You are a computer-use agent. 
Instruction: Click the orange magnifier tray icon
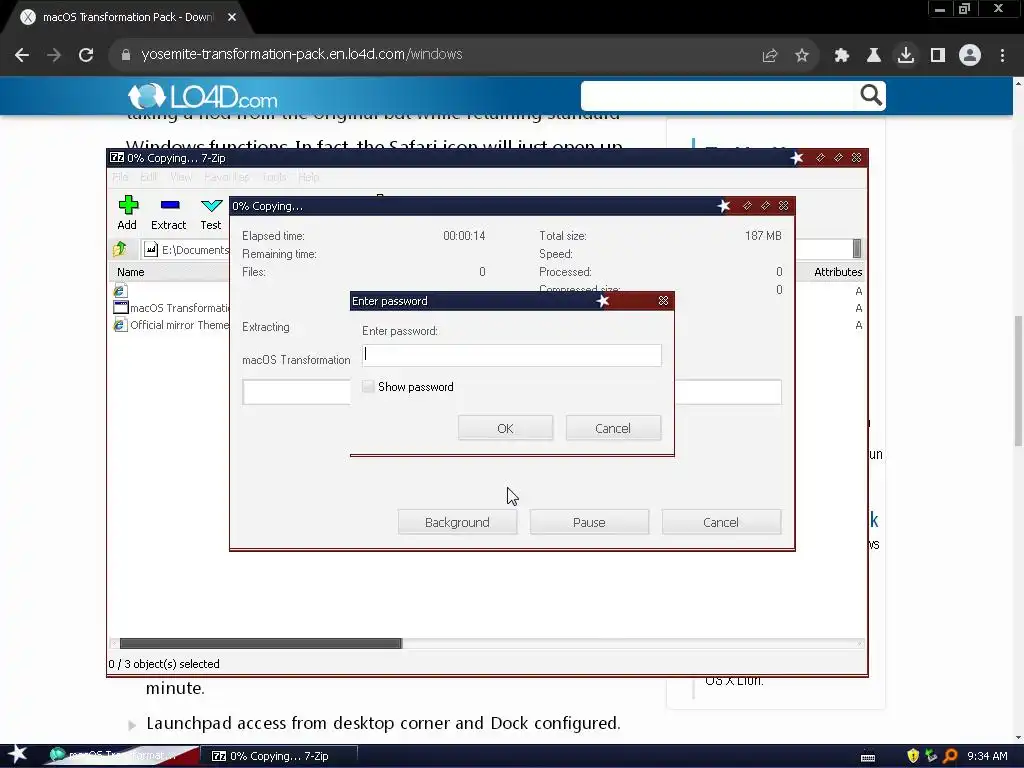(950, 756)
